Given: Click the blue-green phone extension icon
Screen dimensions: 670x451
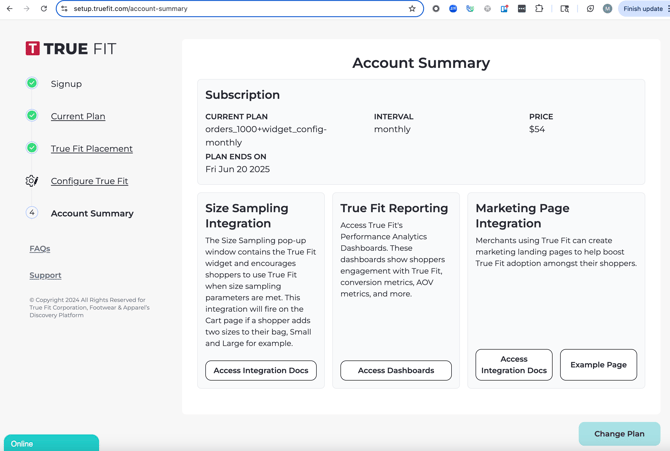Looking at the screenshot, I should coord(470,9).
